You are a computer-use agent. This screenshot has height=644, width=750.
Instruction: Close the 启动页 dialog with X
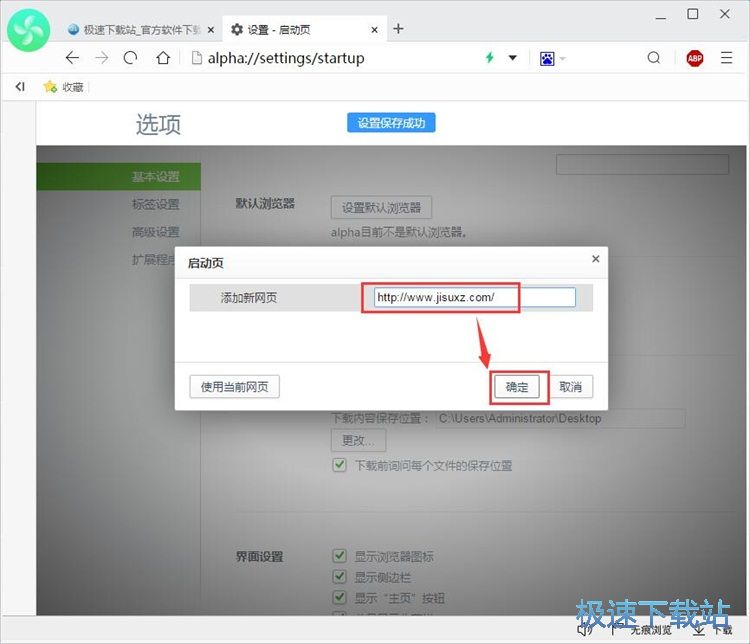[596, 259]
